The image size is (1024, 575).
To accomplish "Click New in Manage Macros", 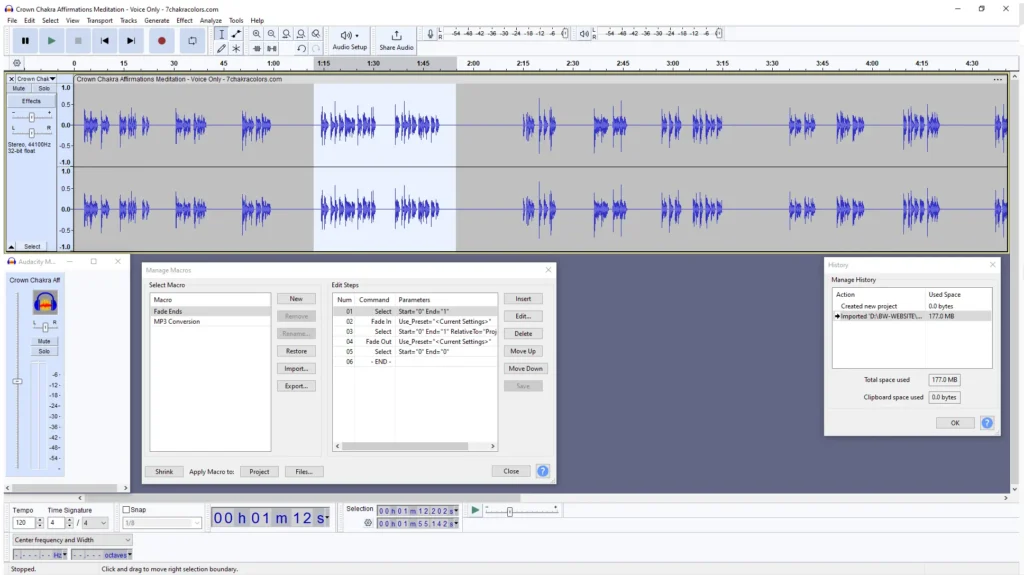I will pos(296,299).
